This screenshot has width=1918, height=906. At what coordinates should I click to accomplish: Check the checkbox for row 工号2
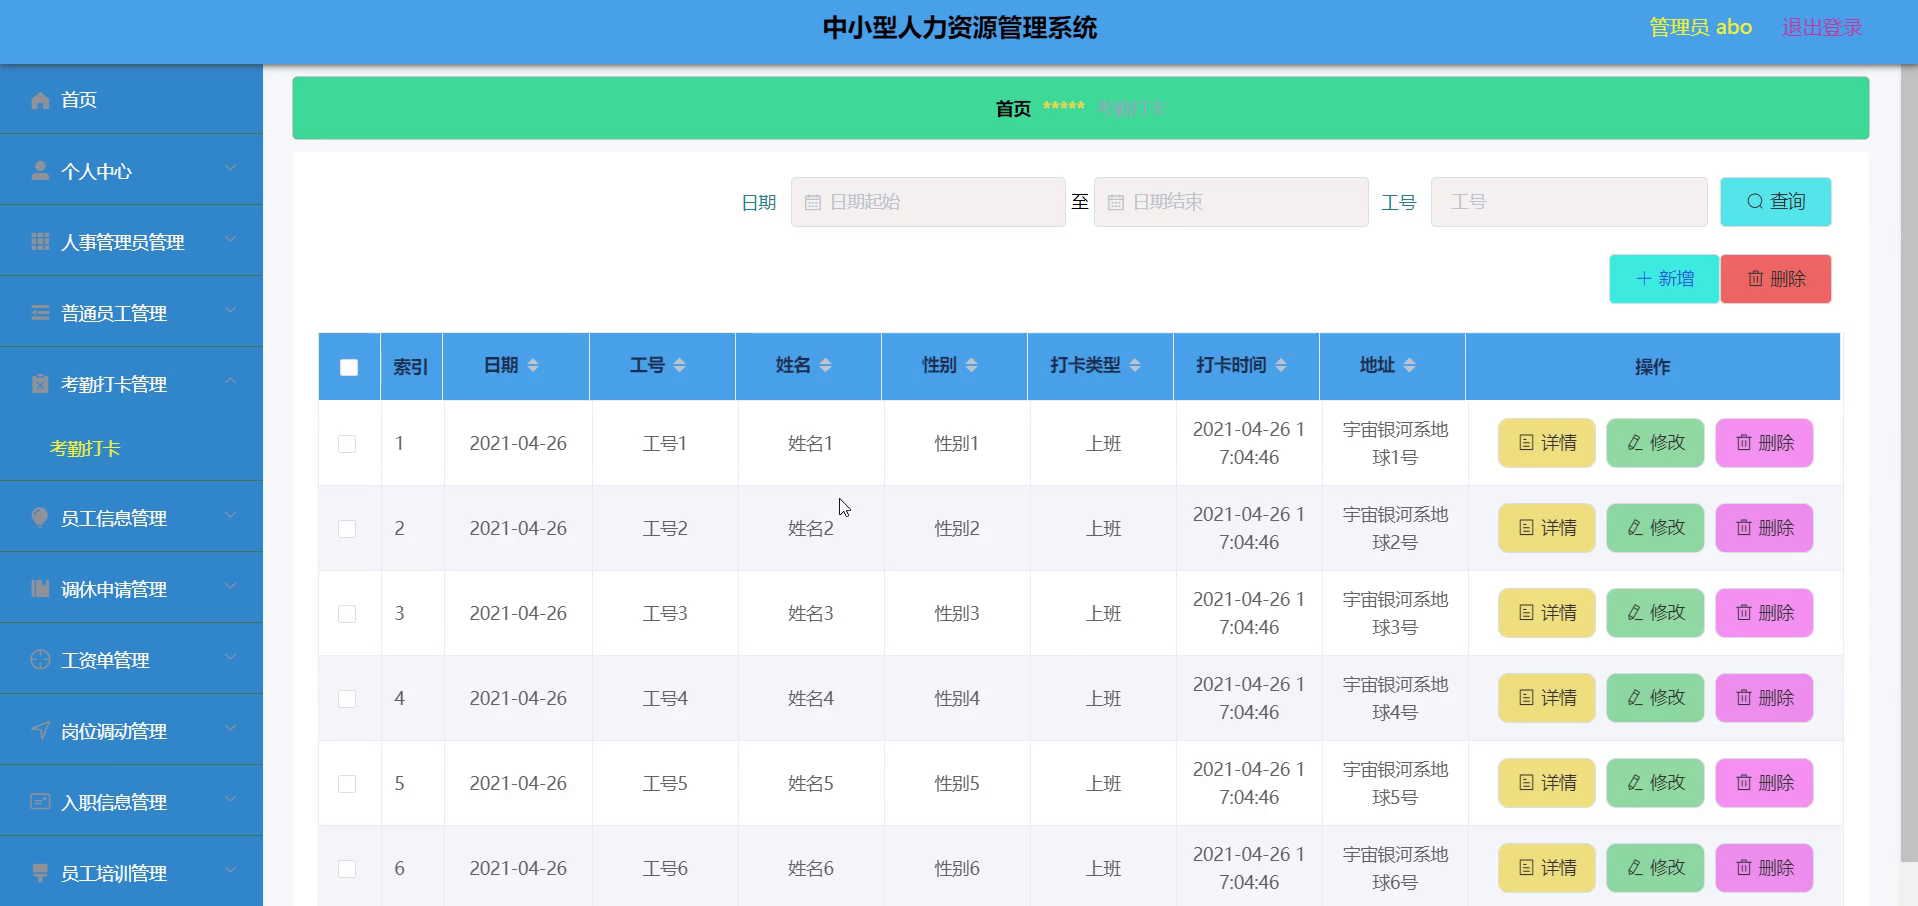pyautogui.click(x=347, y=528)
